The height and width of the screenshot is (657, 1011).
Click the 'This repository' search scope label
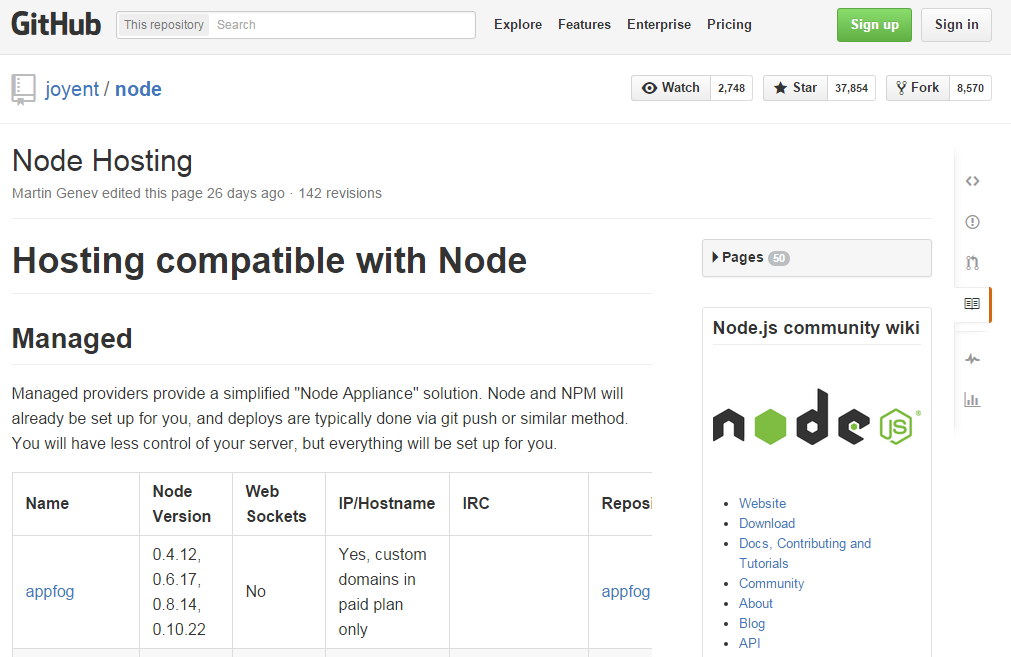click(x=164, y=25)
